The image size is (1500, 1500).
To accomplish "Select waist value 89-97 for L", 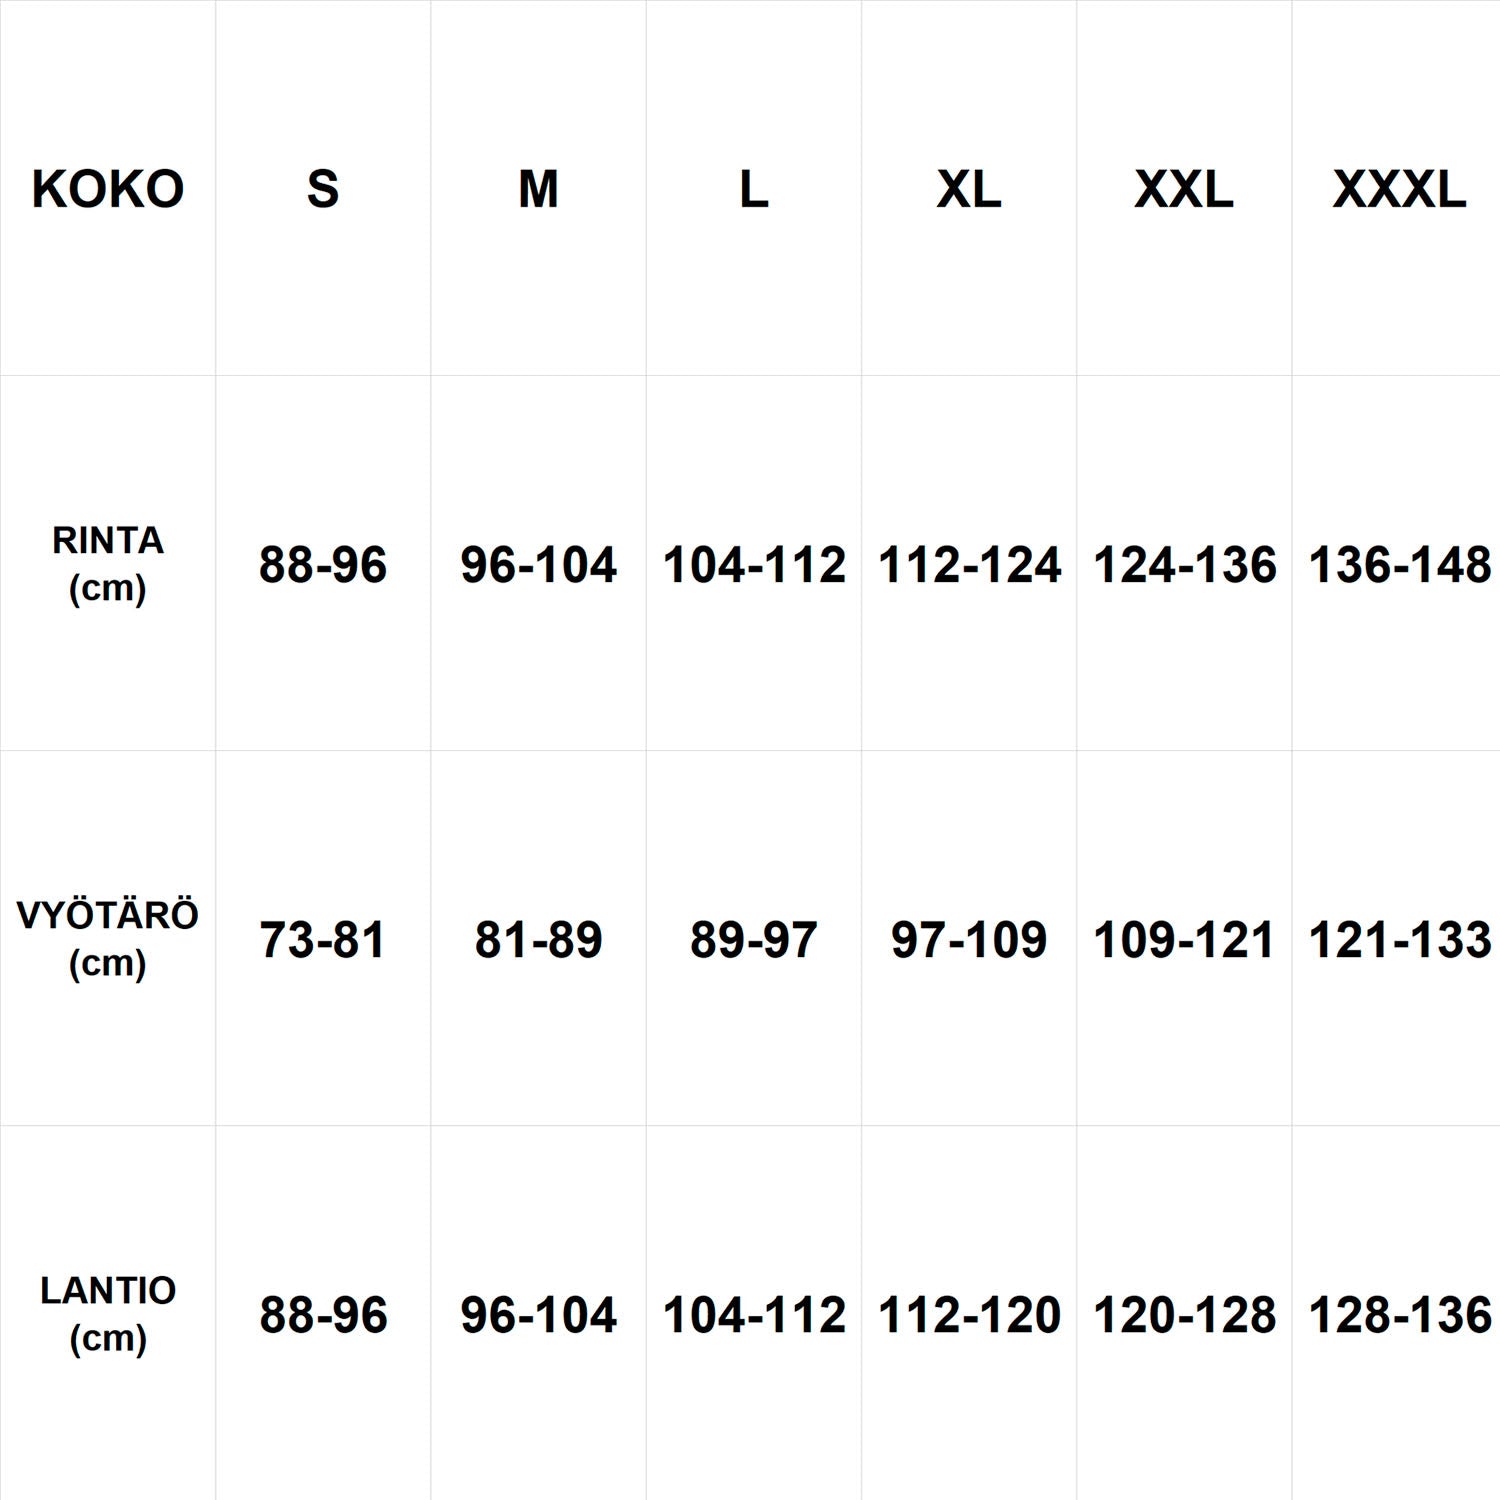I will (x=754, y=940).
